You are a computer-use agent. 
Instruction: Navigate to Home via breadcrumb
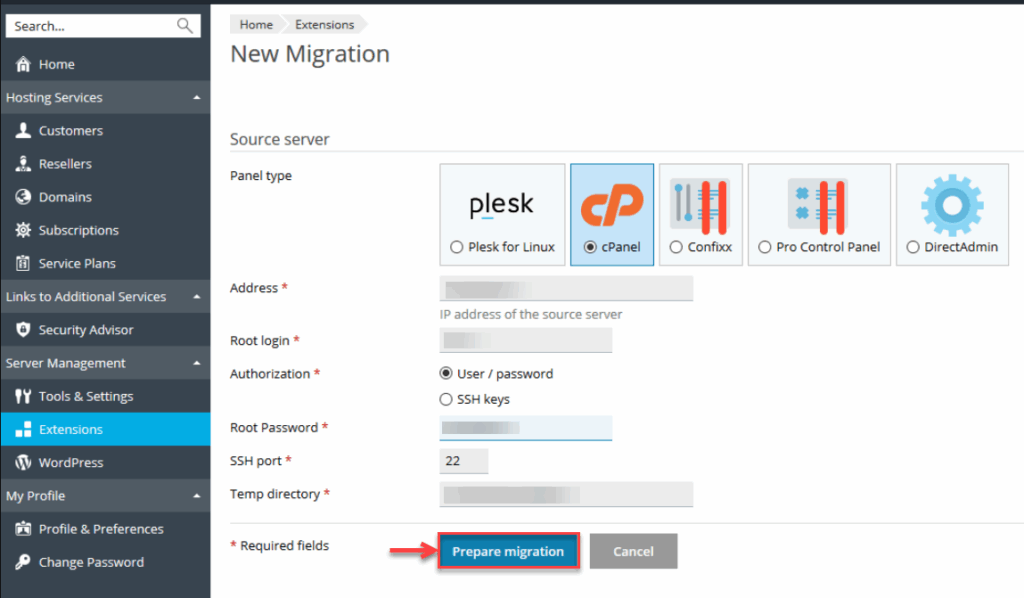[x=255, y=24]
